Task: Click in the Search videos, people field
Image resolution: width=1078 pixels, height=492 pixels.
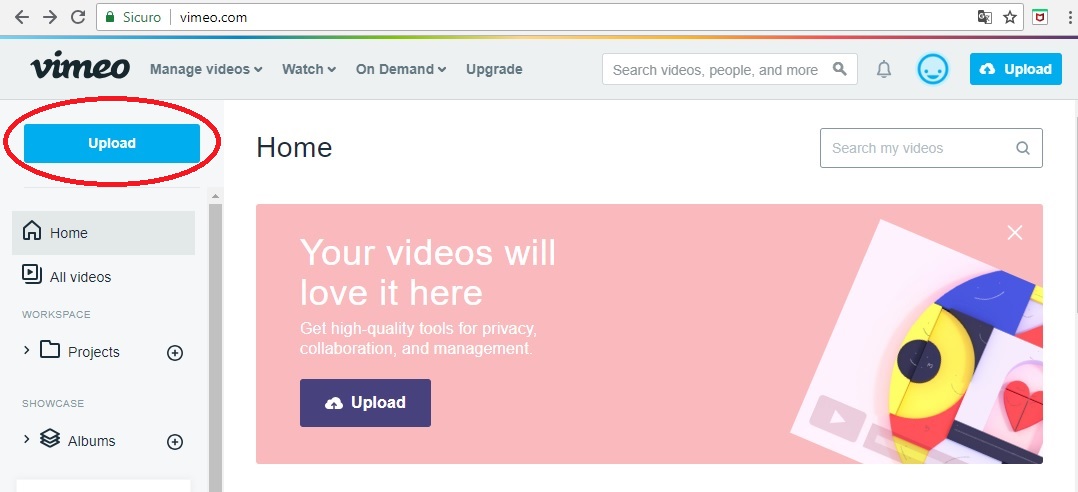Action: click(729, 69)
